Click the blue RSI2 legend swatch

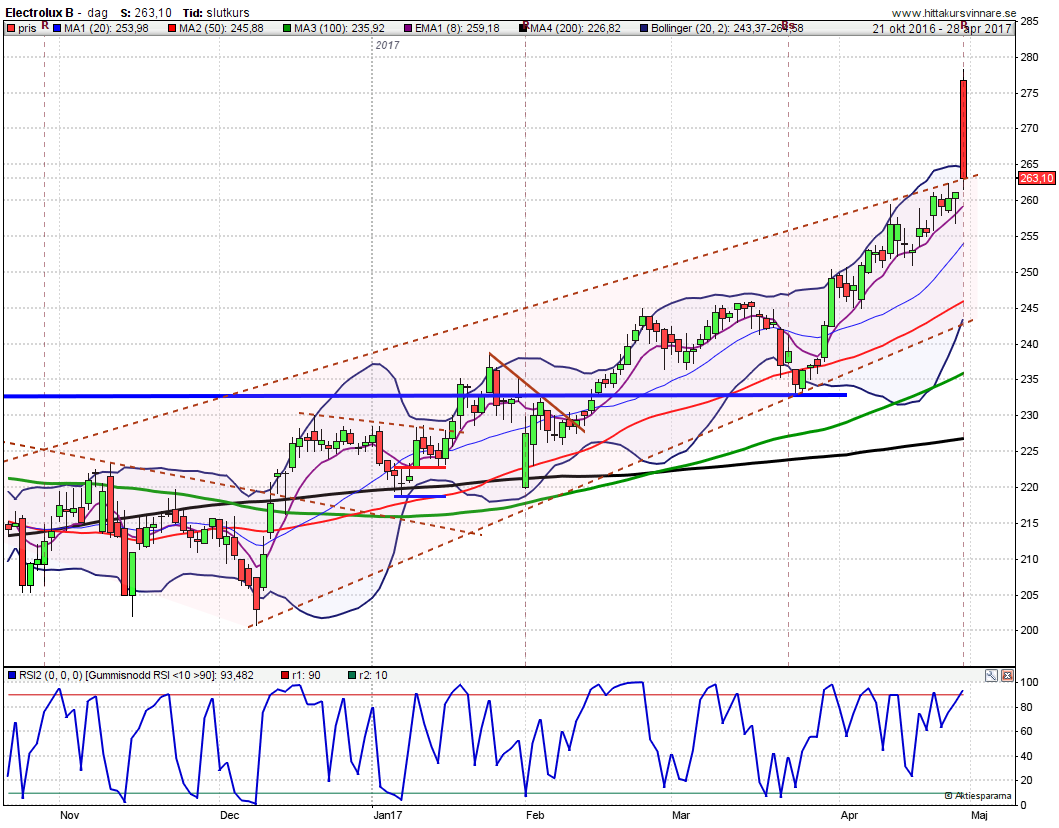[11, 675]
